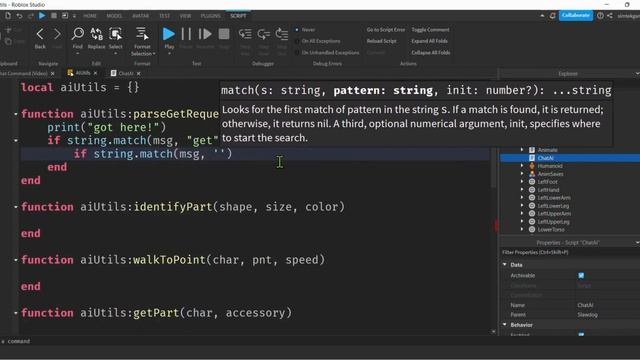Click the share icon in title bar

pyautogui.click(x=610, y=16)
